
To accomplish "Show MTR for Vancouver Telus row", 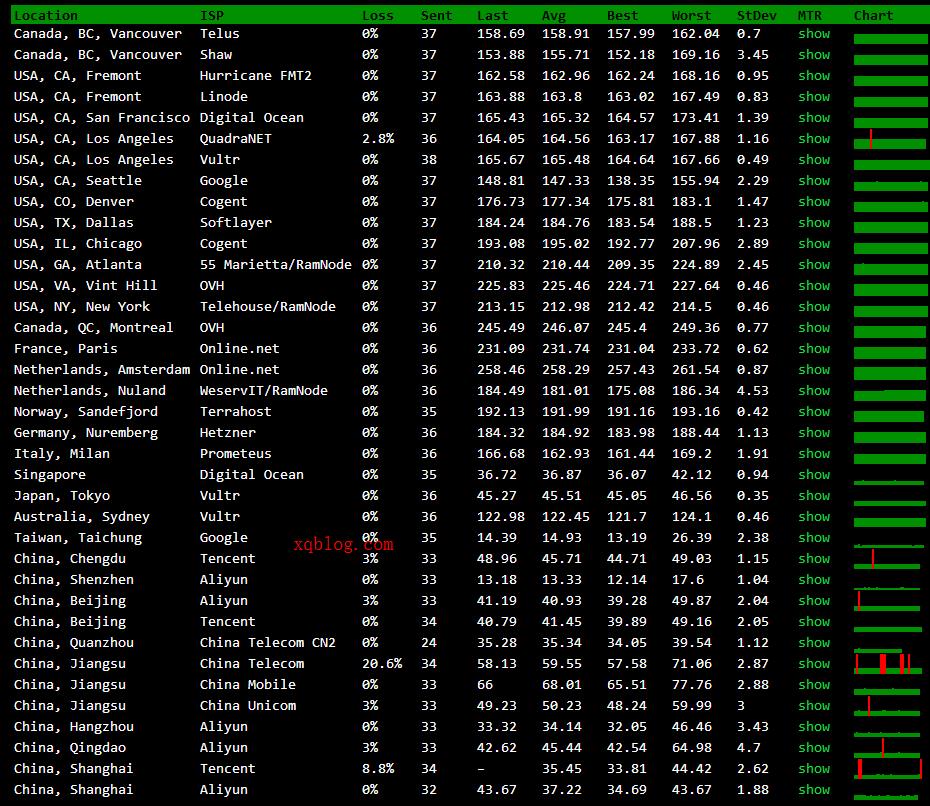I will coord(814,34).
